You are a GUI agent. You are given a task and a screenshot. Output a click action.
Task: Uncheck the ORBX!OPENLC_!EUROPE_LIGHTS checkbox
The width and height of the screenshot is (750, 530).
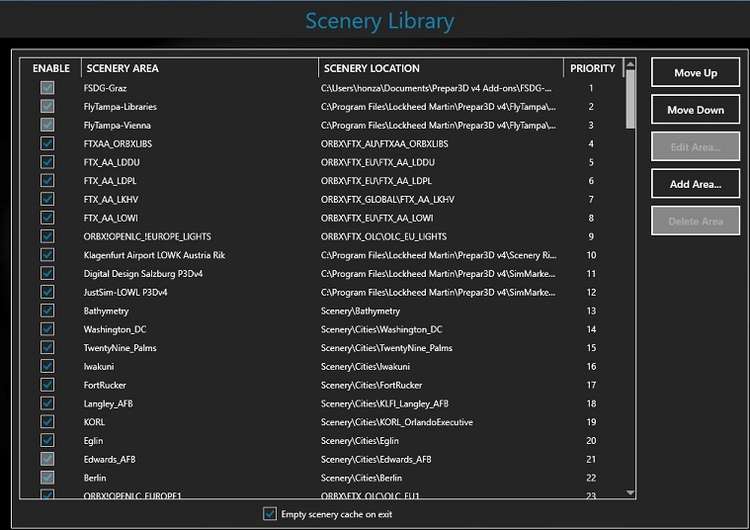47,236
